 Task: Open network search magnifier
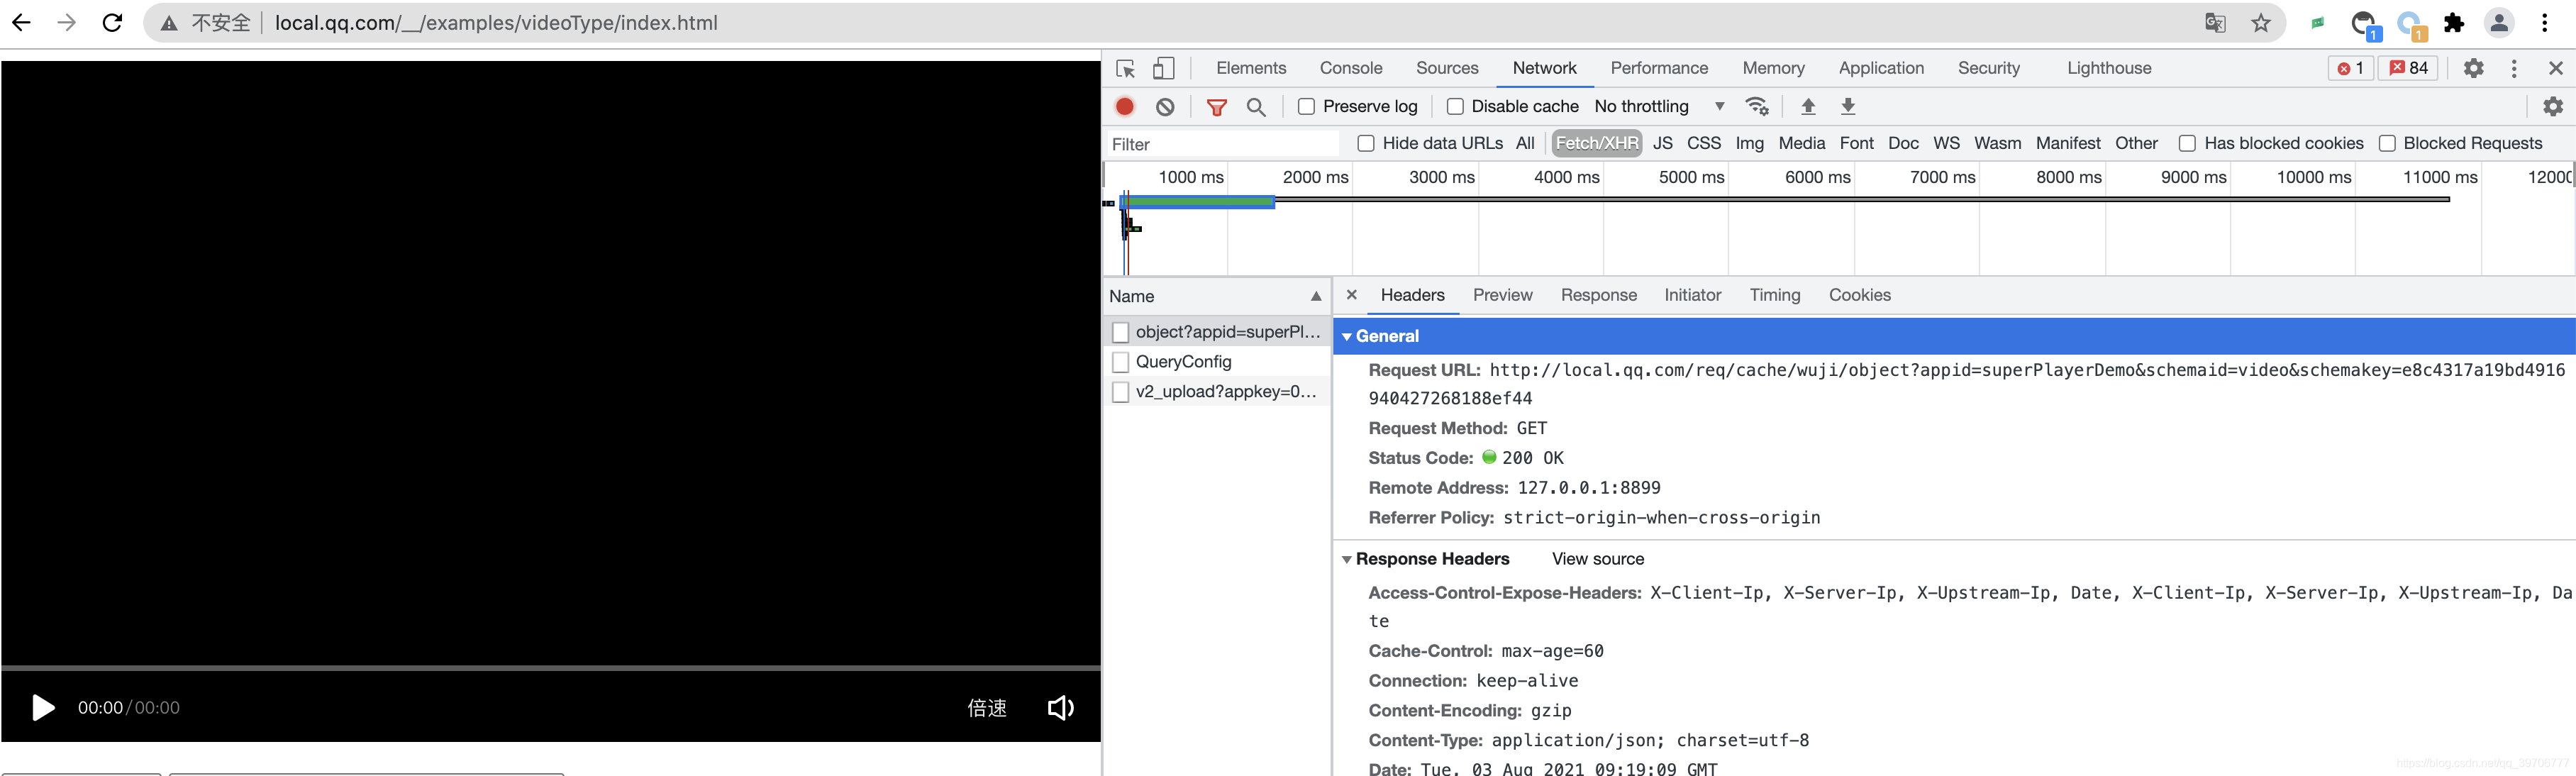1256,106
